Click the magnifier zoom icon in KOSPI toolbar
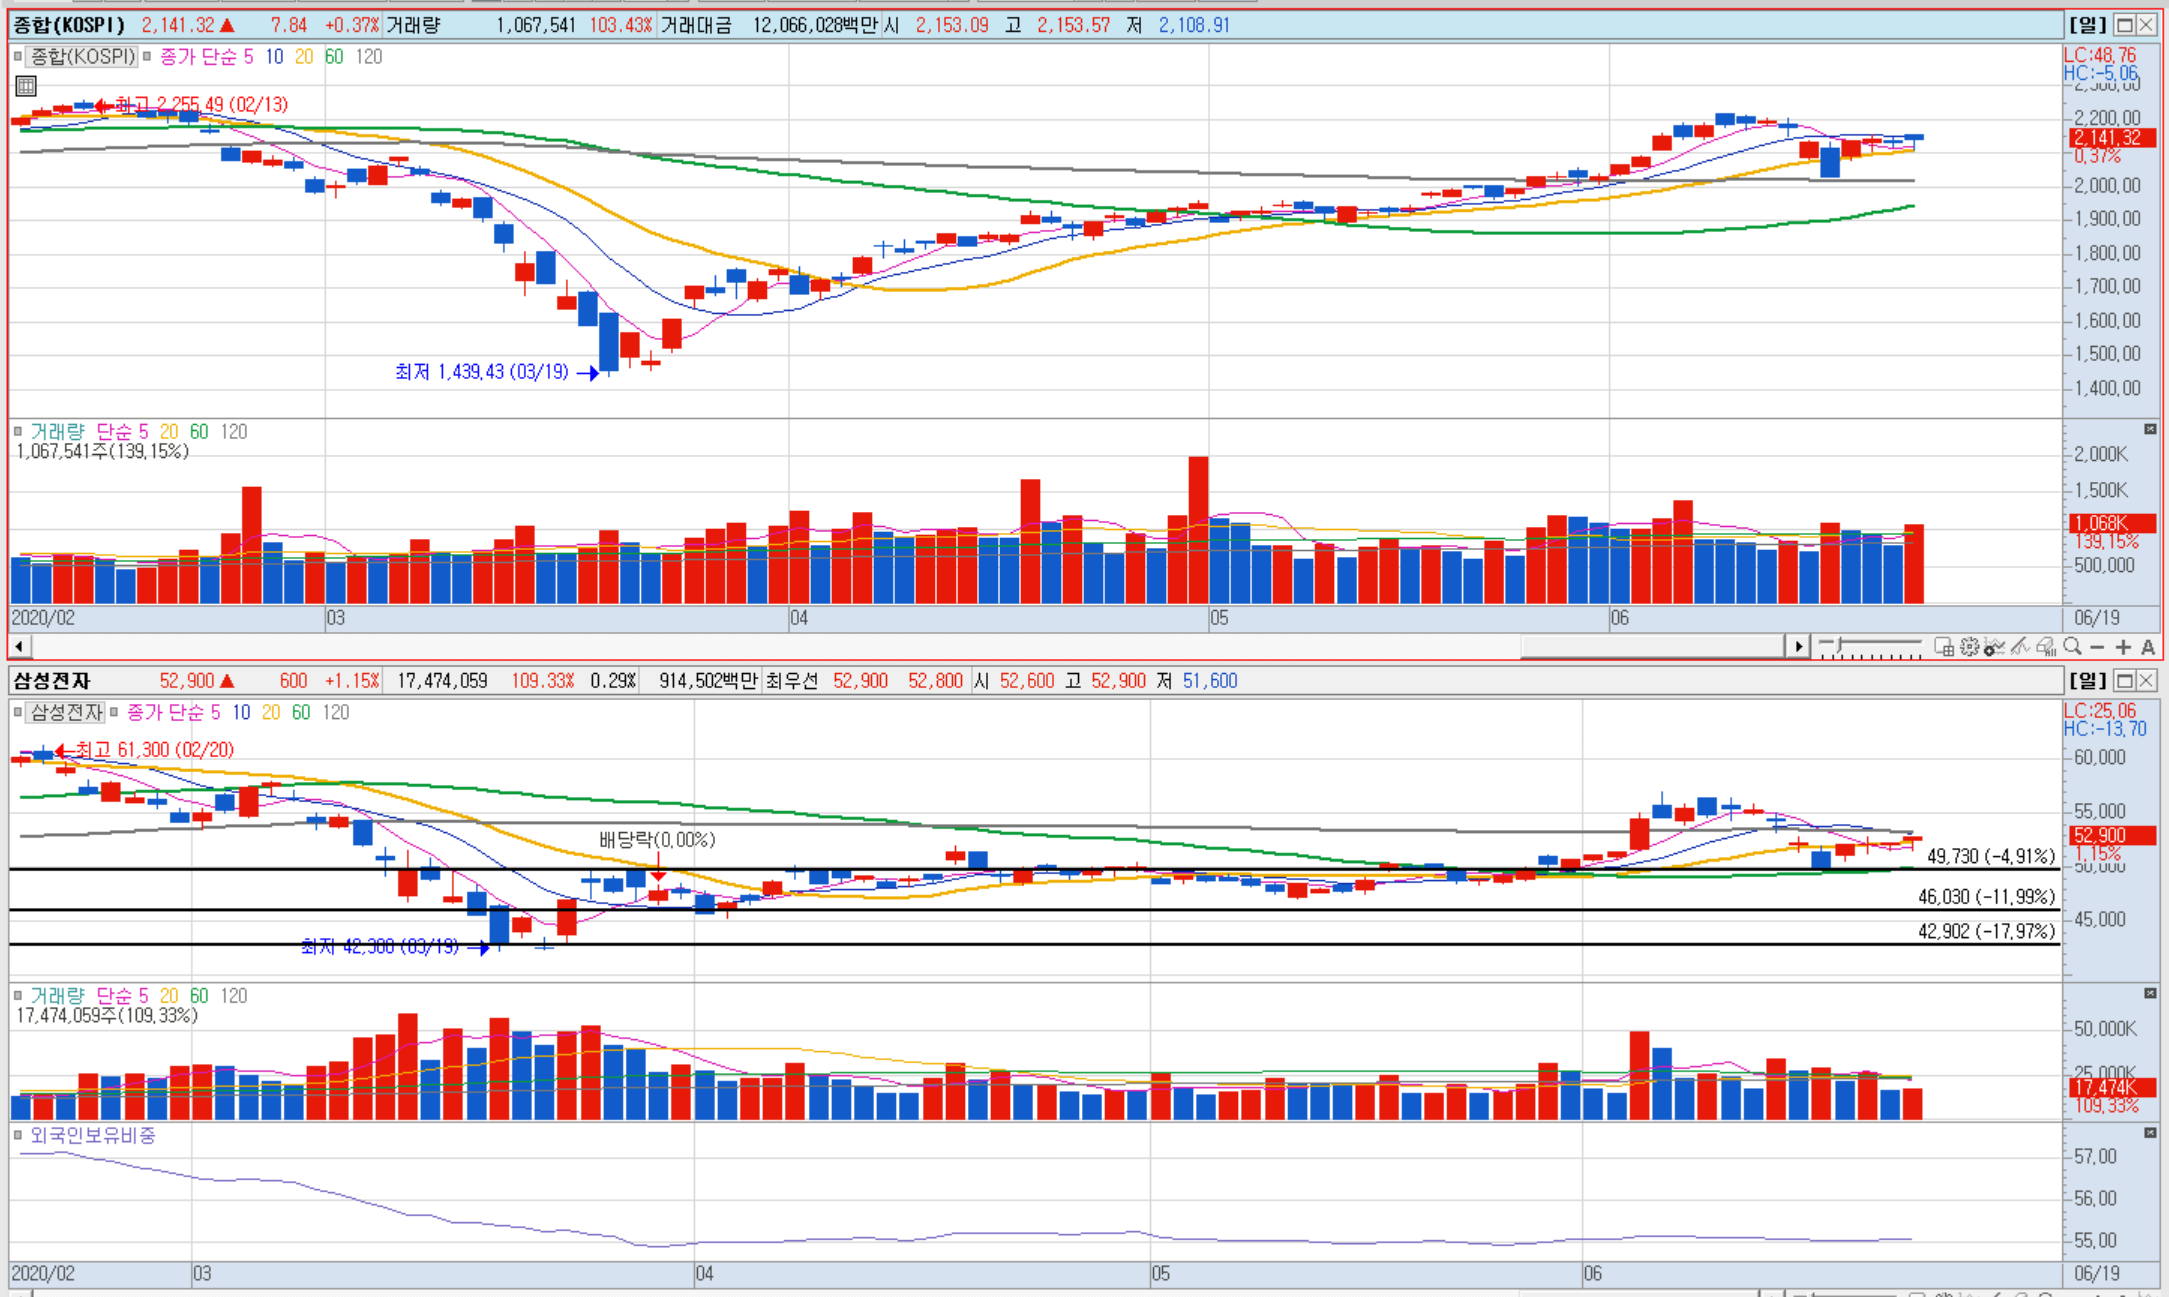The height and width of the screenshot is (1297, 2169). (2072, 646)
